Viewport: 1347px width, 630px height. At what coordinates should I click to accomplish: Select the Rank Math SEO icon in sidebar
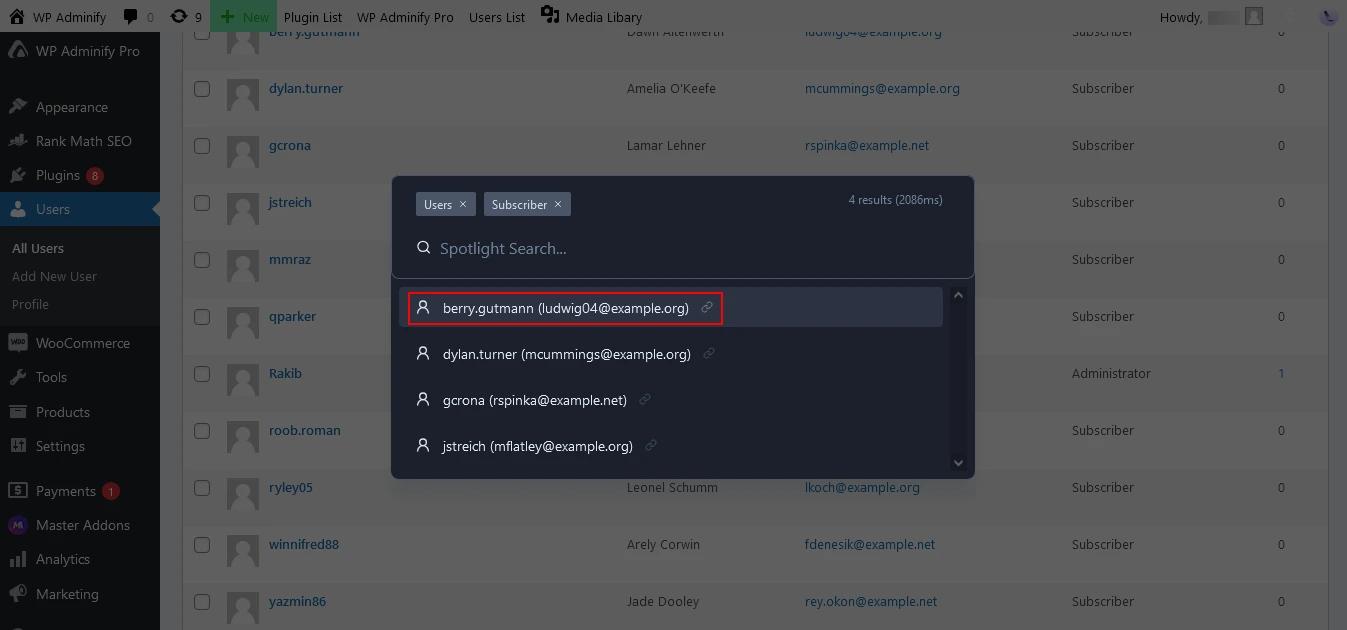click(x=17, y=141)
